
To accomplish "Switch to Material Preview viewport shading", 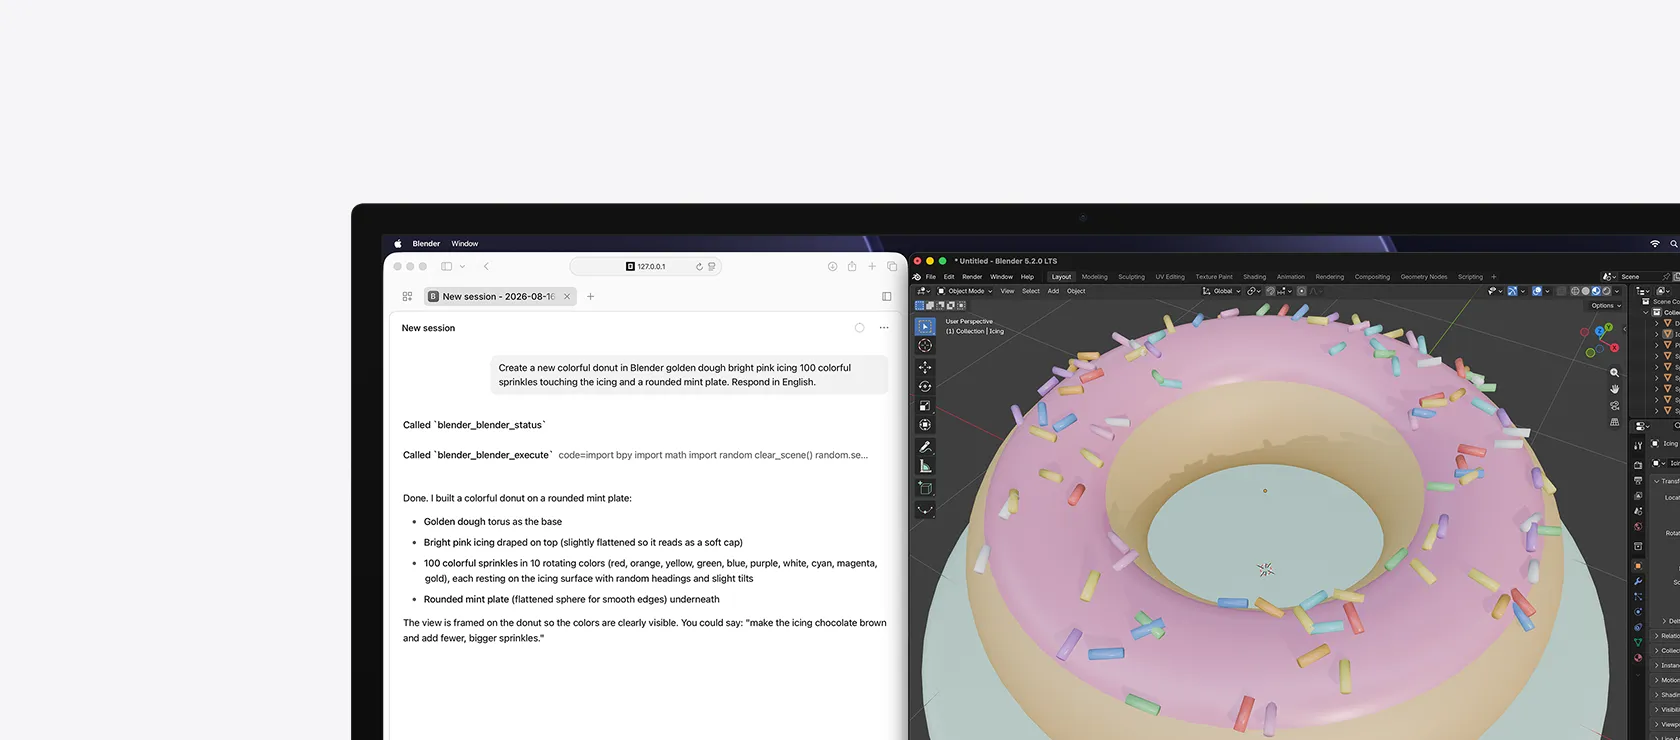I will point(1596,291).
